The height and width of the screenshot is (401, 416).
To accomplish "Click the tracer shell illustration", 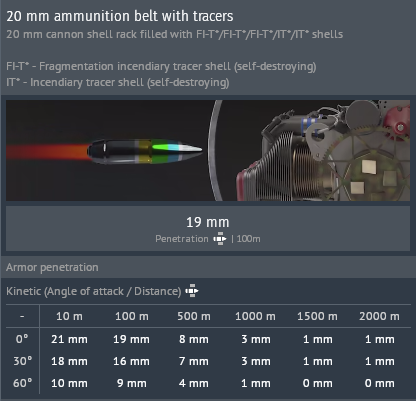I will click(145, 151).
